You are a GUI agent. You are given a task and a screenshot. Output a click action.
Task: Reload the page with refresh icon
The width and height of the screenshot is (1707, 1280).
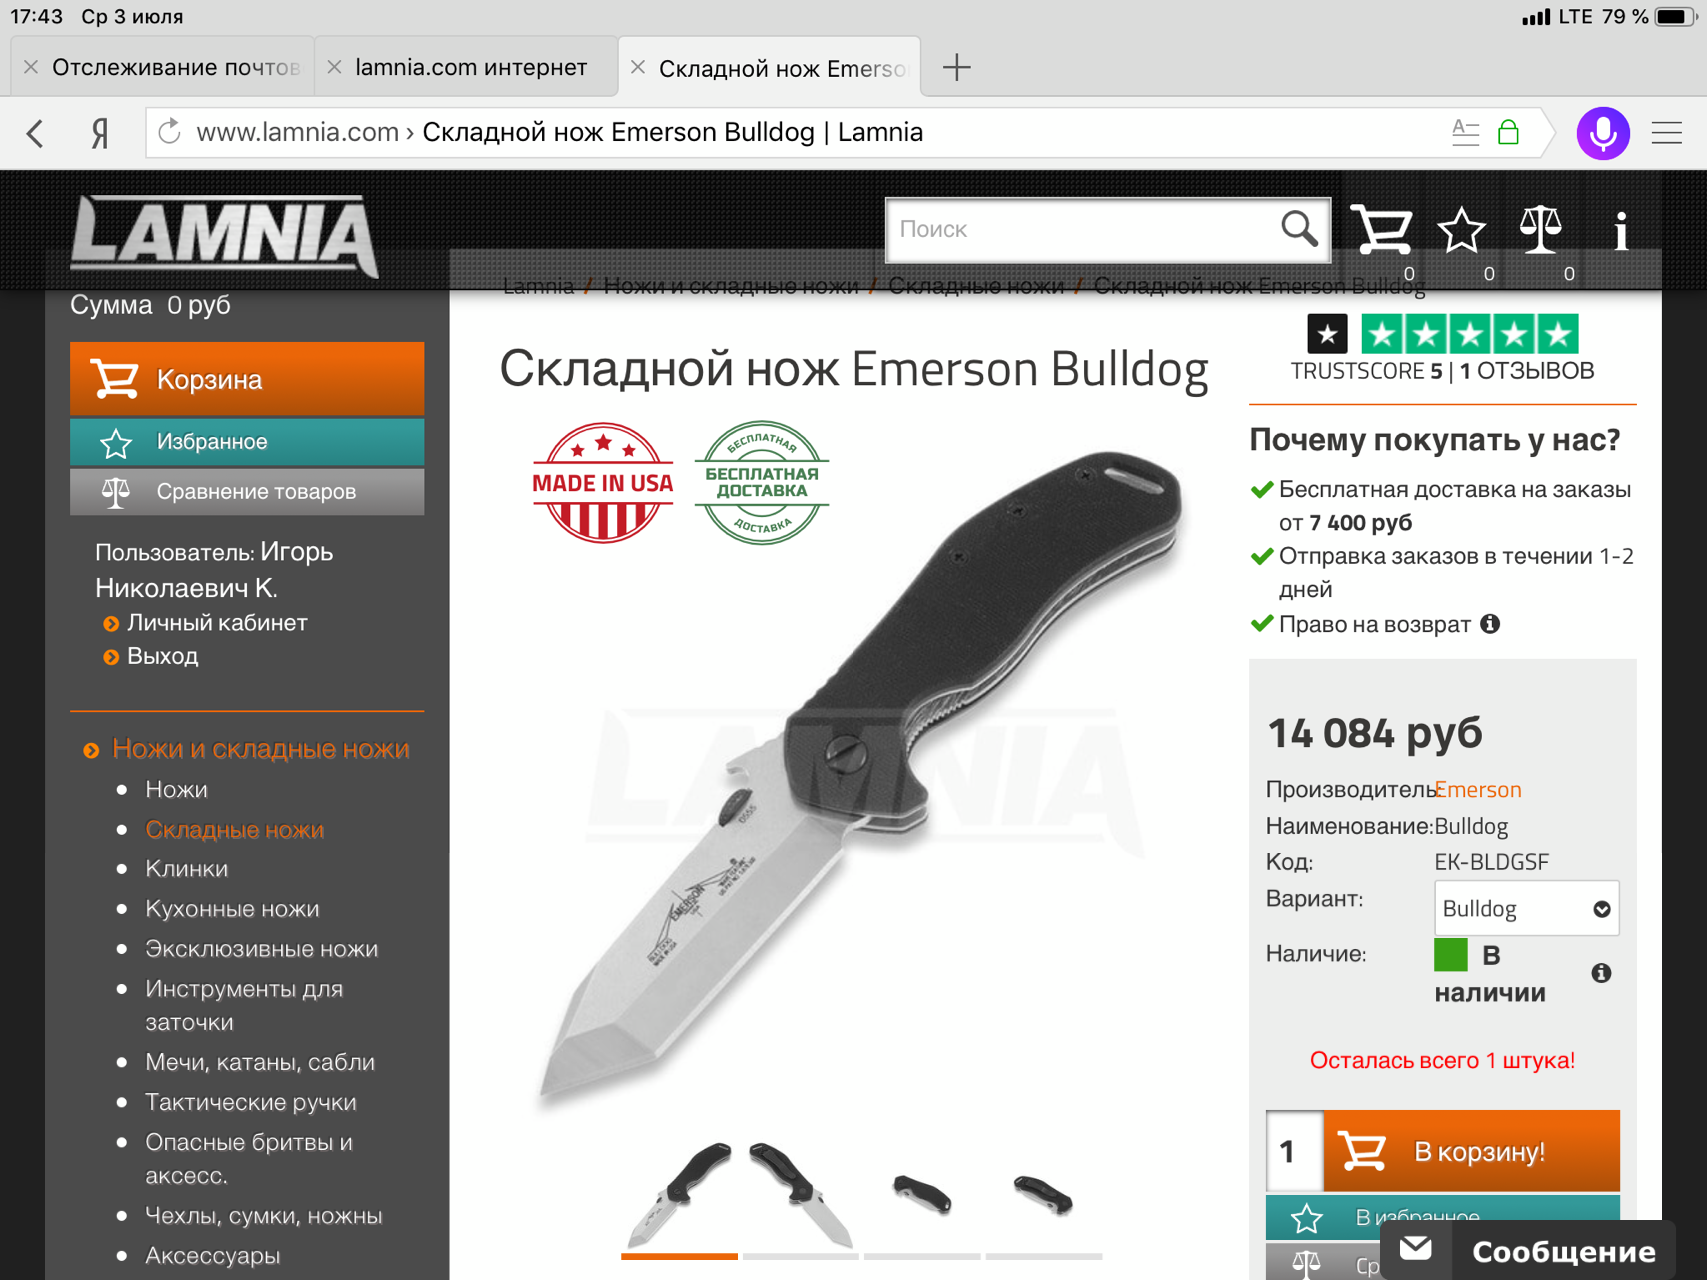point(170,132)
